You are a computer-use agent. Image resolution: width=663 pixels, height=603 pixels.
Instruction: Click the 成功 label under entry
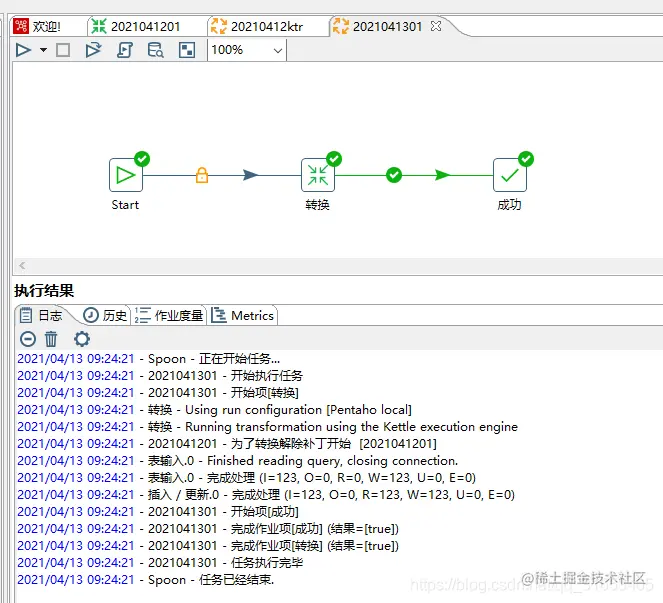pos(510,205)
